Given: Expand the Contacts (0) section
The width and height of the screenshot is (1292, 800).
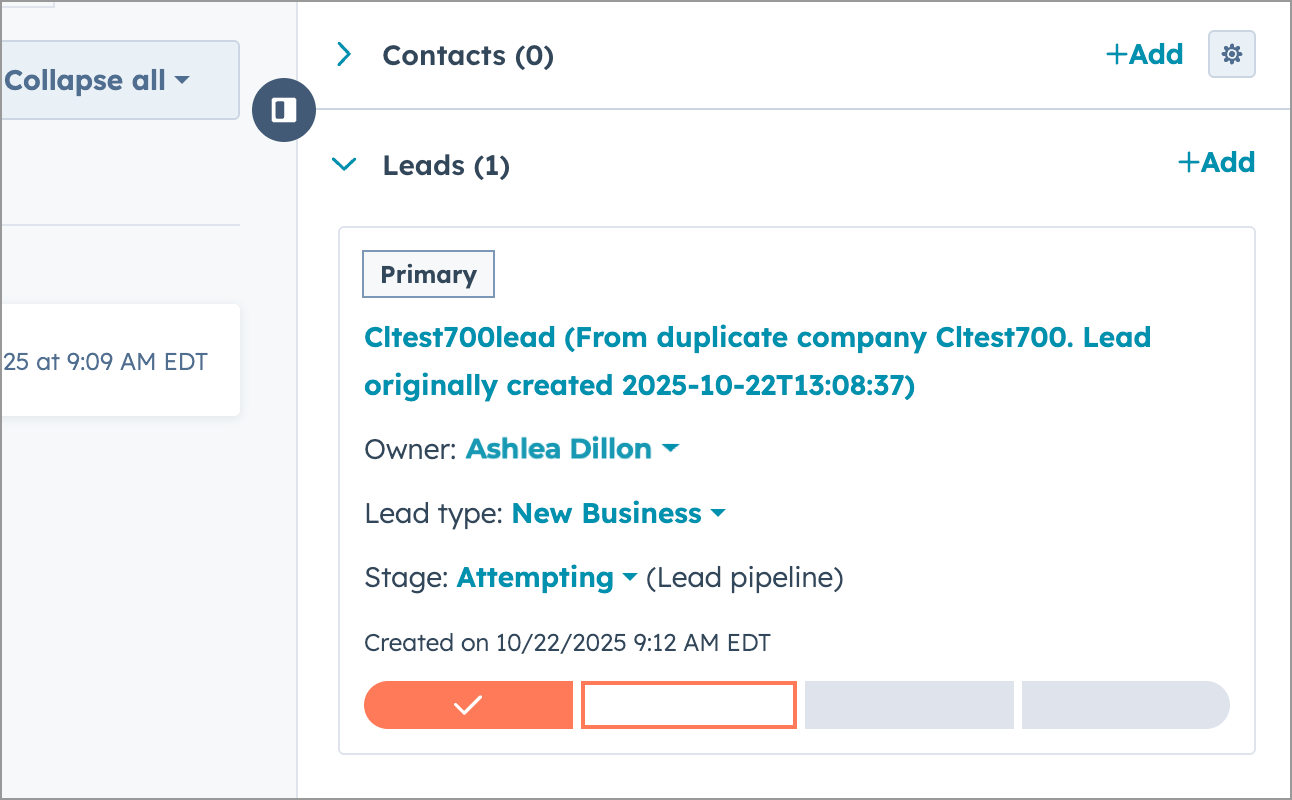Looking at the screenshot, I should 344,55.
